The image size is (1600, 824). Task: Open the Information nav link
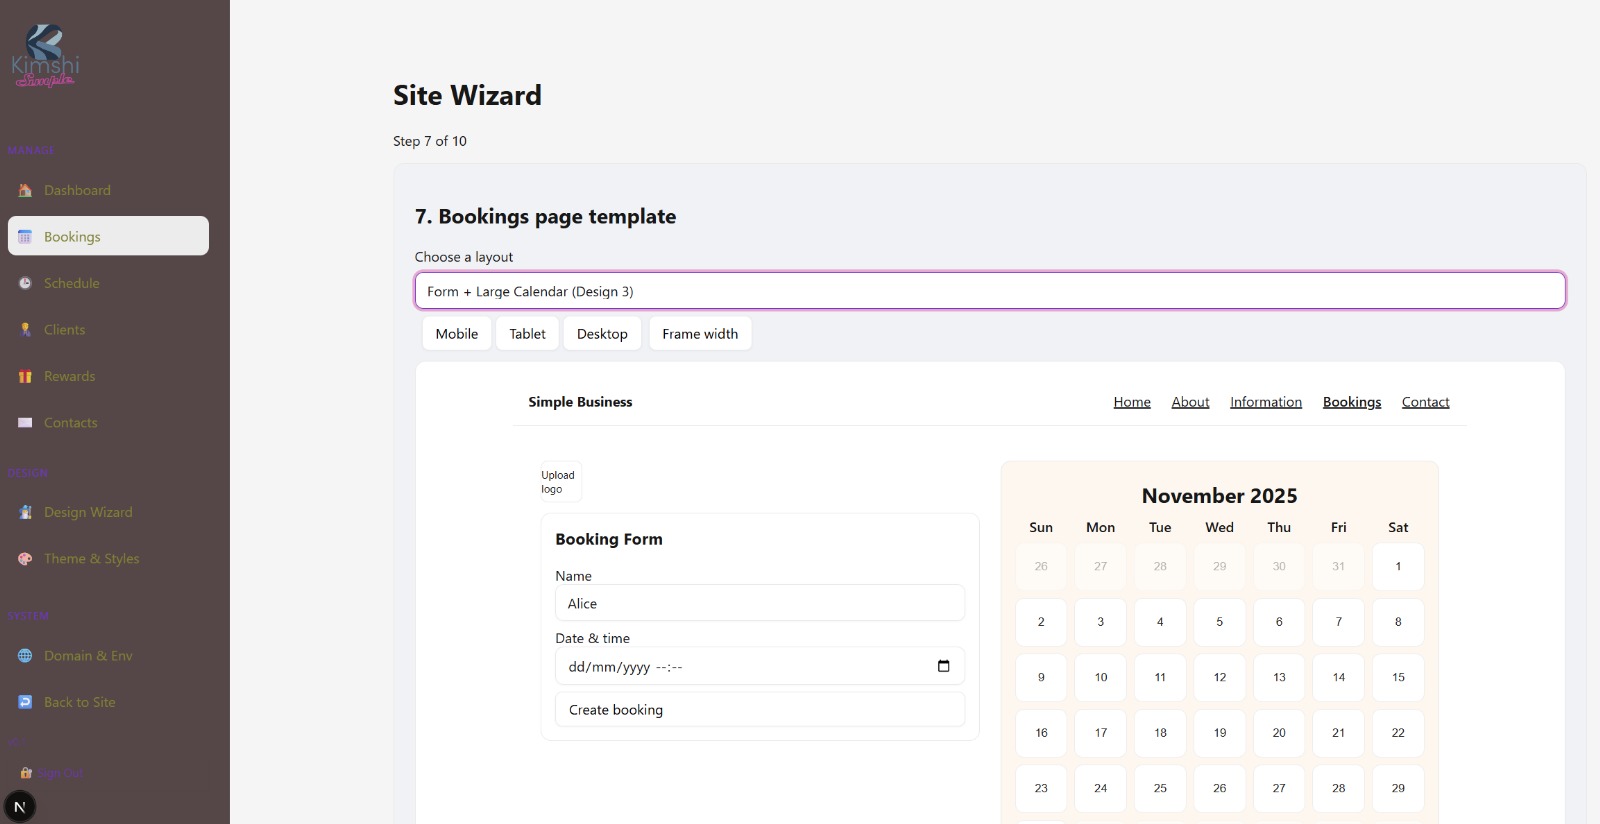[x=1266, y=402]
